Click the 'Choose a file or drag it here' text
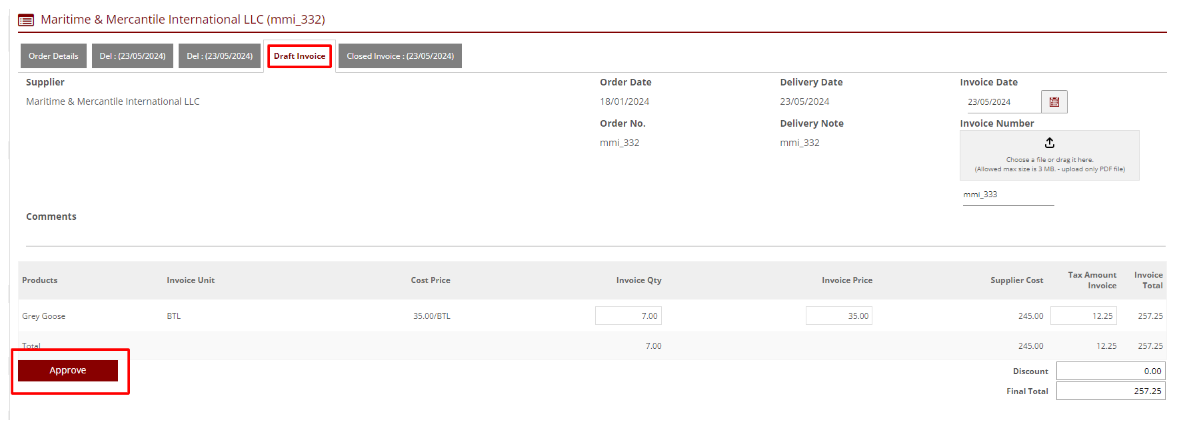The width and height of the screenshot is (1190, 425). (x=1049, y=160)
